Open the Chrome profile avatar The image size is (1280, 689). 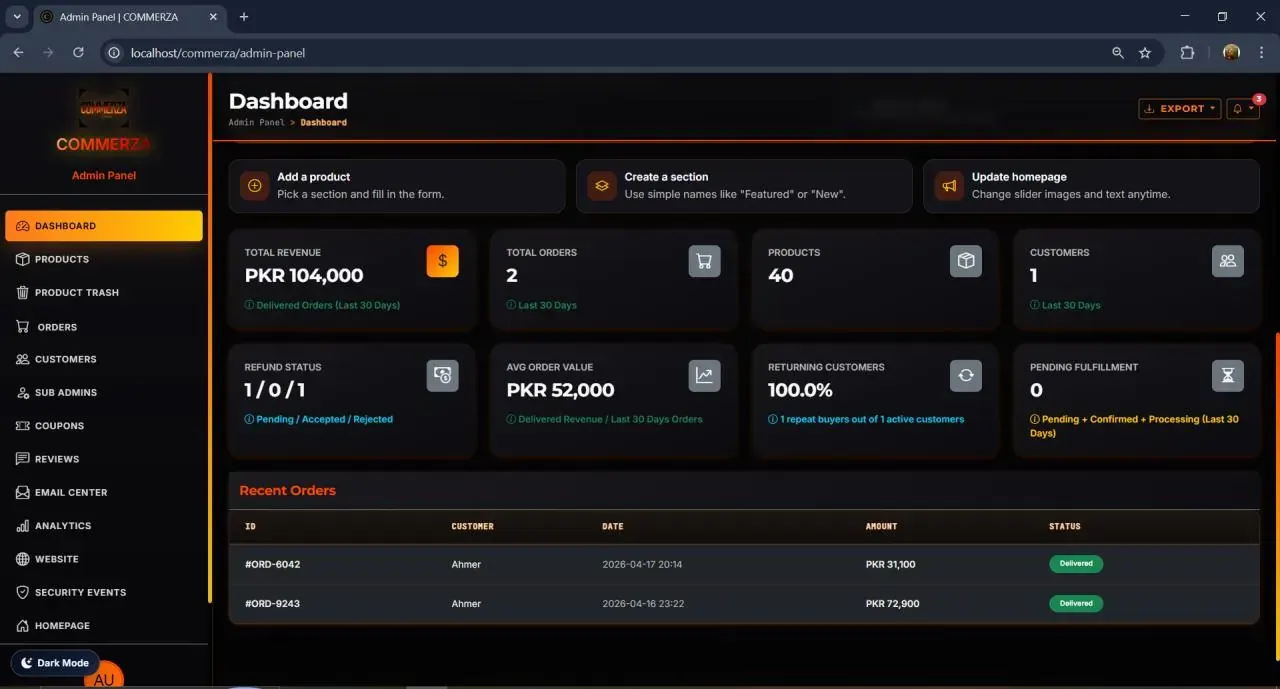pos(1231,53)
